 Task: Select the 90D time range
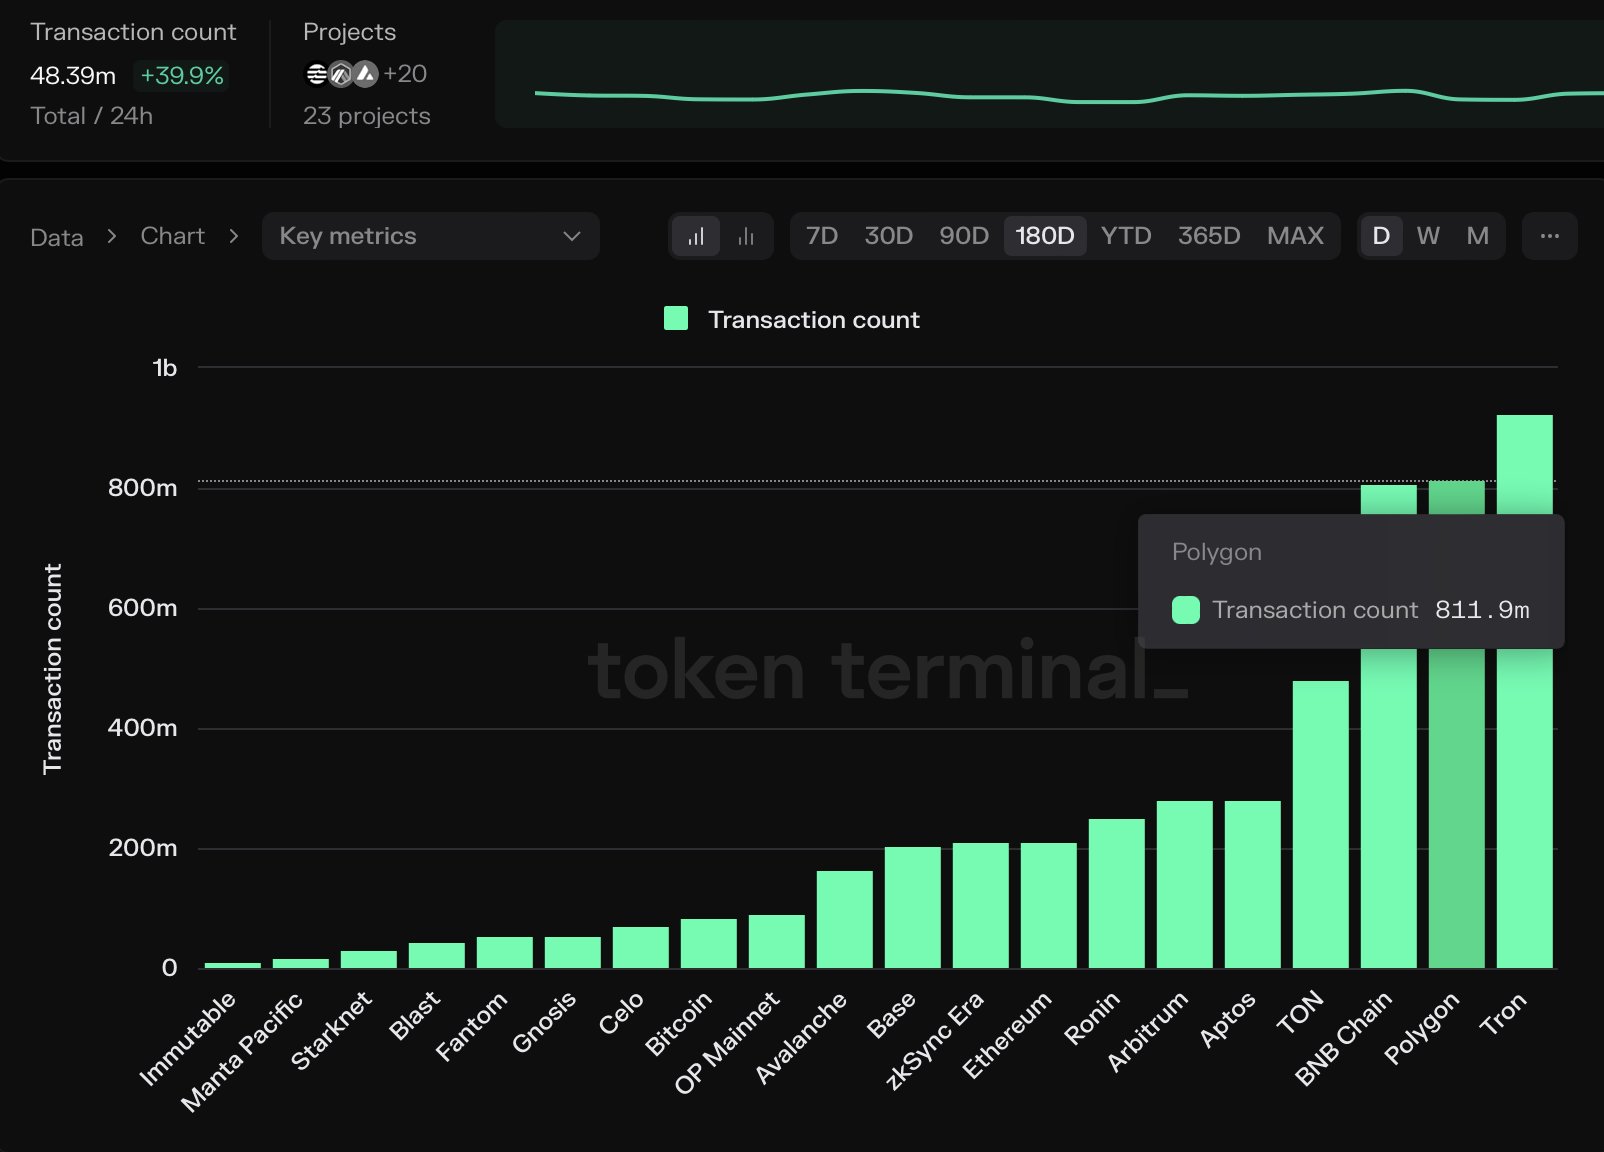point(964,236)
